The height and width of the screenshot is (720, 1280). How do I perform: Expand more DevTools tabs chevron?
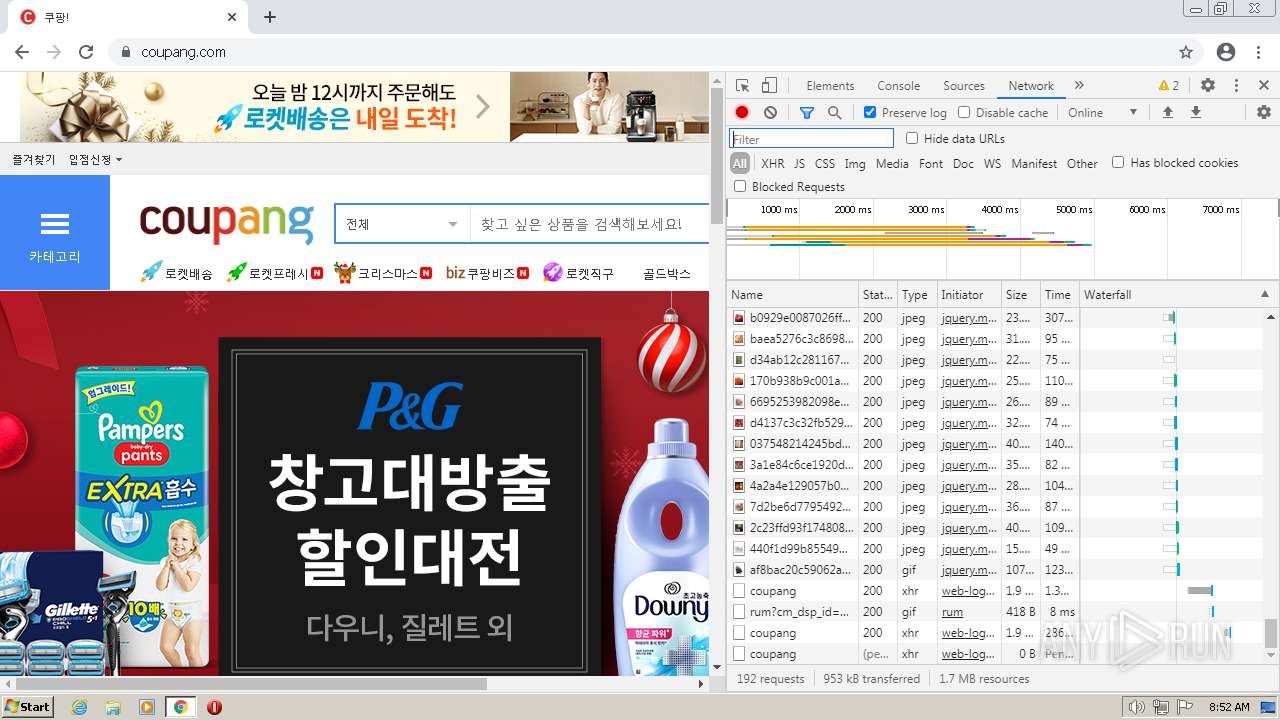tap(1079, 86)
